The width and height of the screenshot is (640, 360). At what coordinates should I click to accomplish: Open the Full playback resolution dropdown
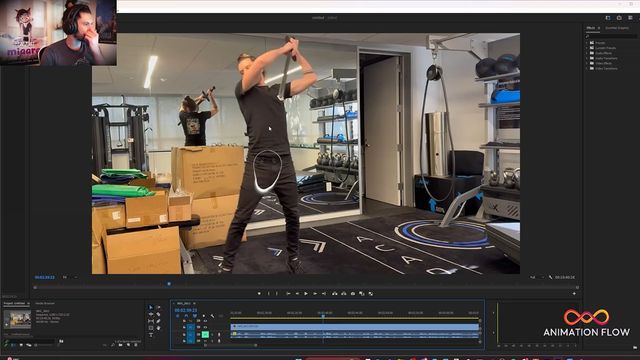tap(537, 277)
